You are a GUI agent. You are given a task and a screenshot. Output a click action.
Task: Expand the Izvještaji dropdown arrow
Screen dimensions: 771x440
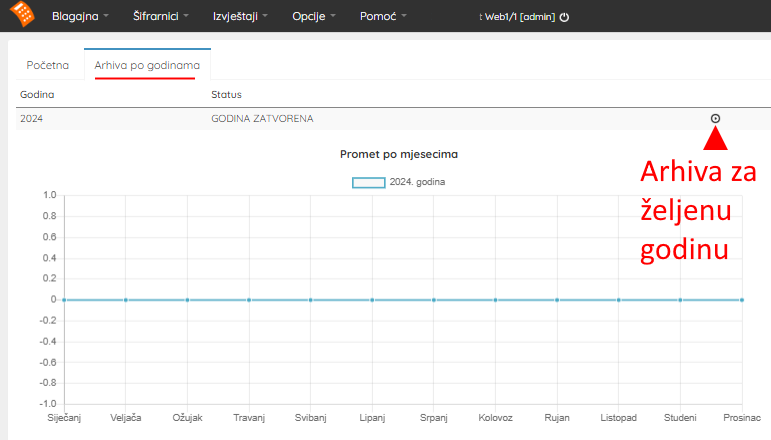tap(265, 16)
